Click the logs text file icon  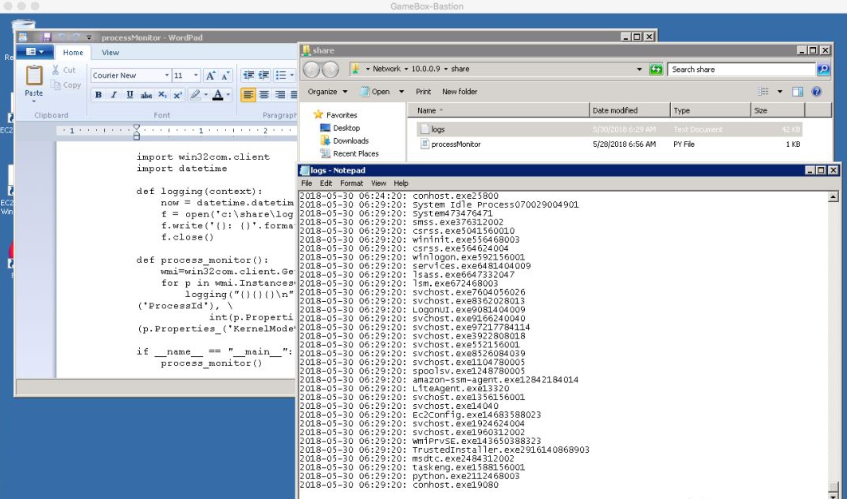click(x=425, y=129)
